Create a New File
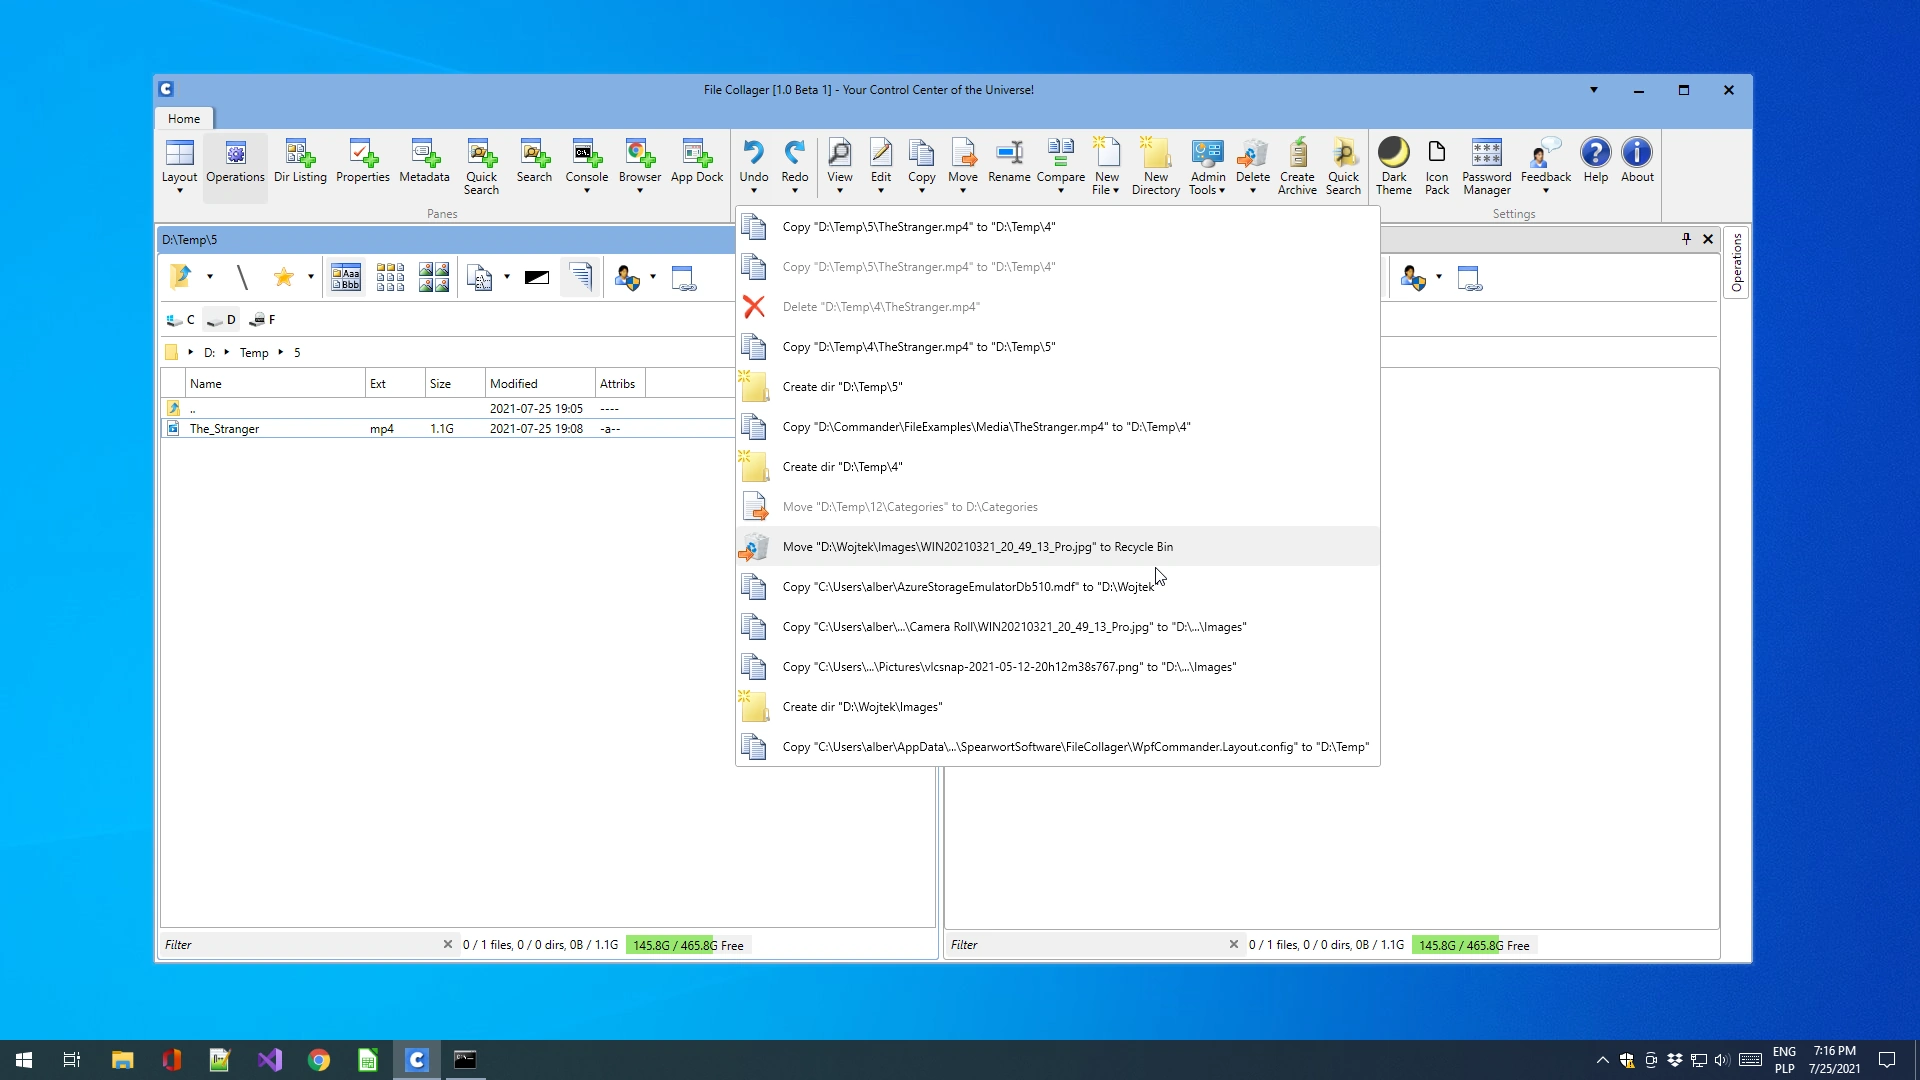This screenshot has height=1080, width=1920. pyautogui.click(x=1106, y=165)
